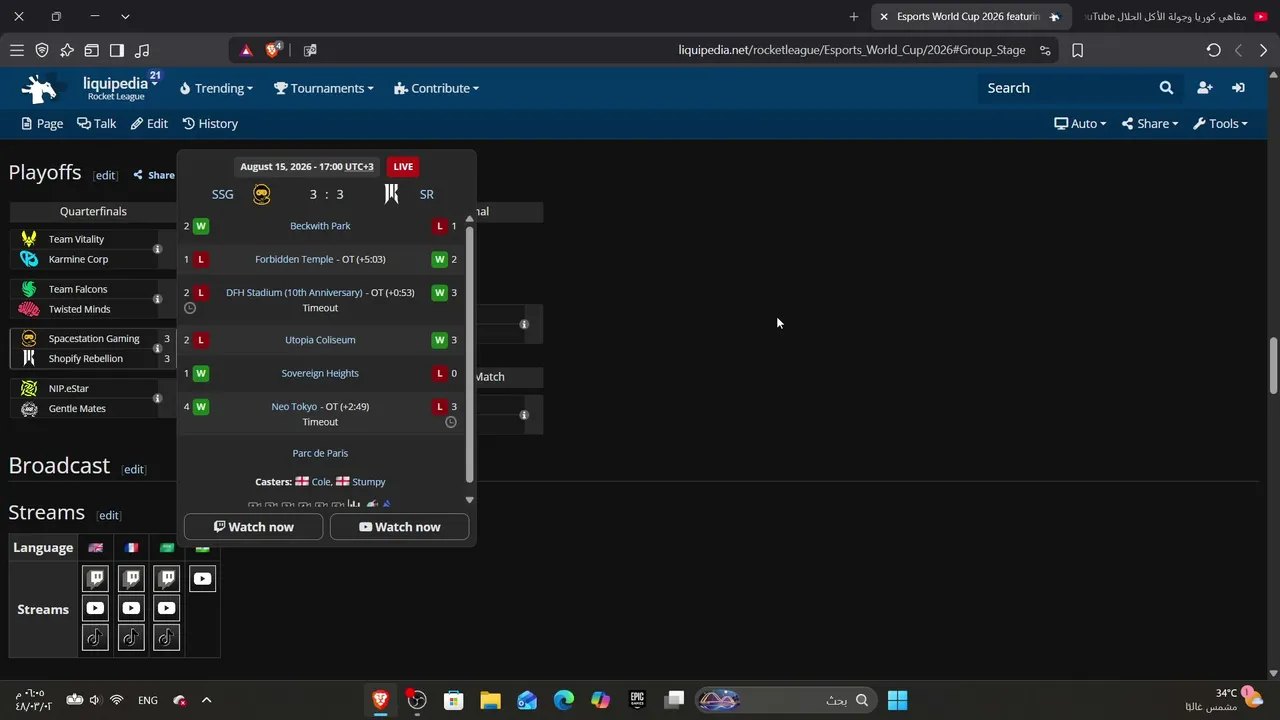The image size is (1280, 720).
Task: Open the Team Falcons link
Action: point(78,289)
